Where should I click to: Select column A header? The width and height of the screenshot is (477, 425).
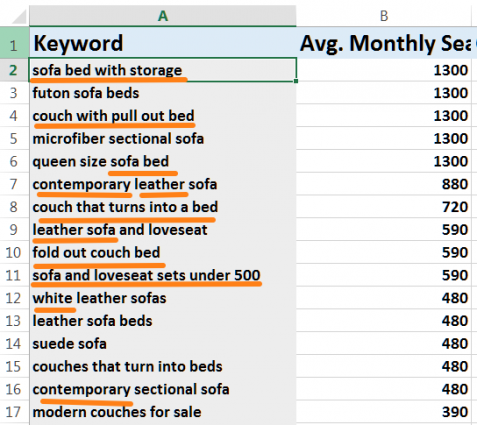point(163,16)
